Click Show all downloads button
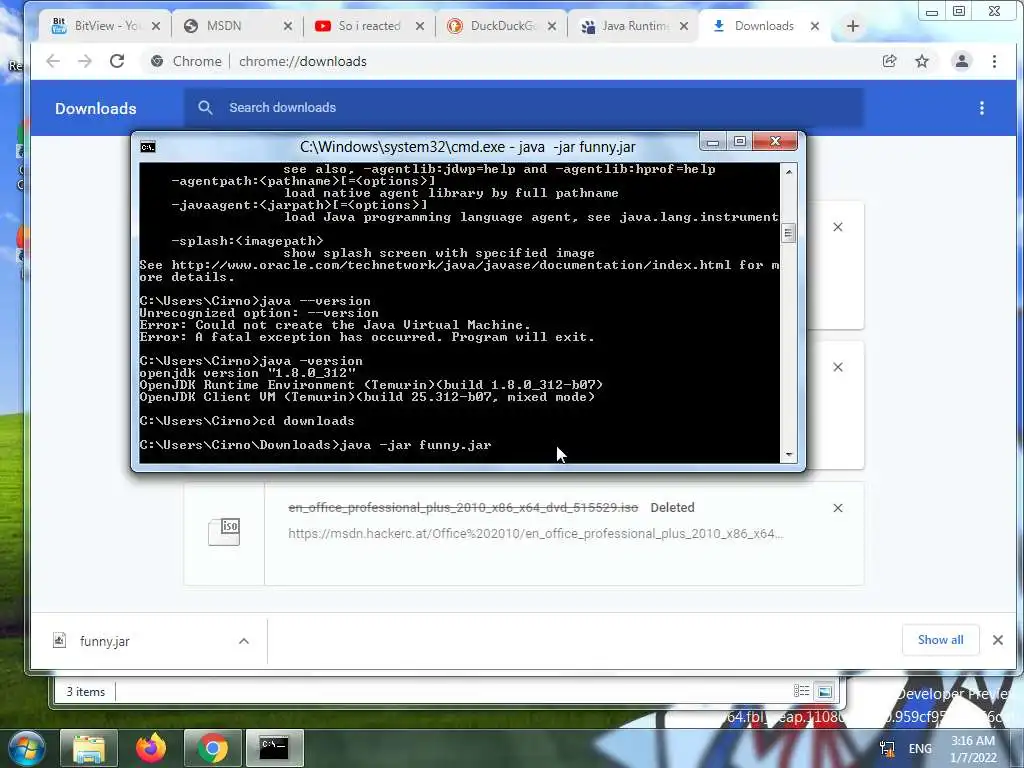 [x=940, y=640]
